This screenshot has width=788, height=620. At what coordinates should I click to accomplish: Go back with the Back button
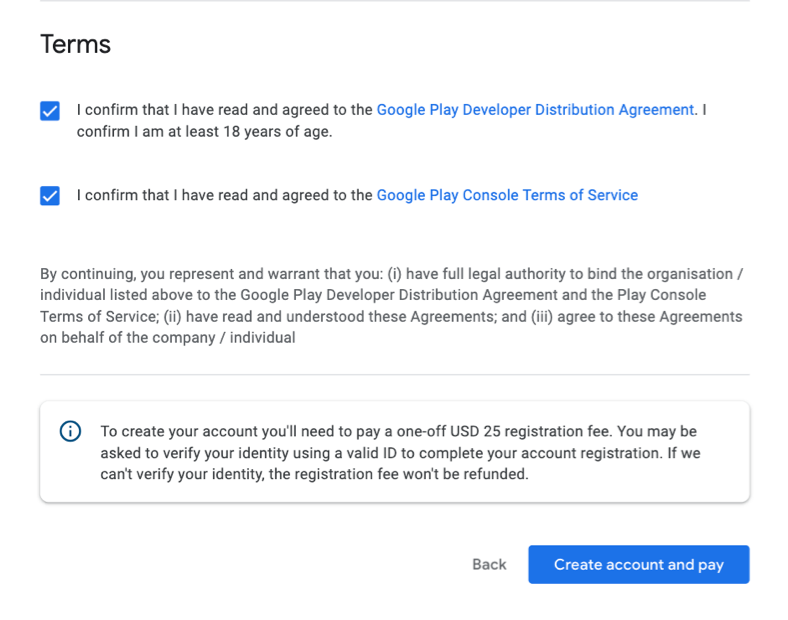tap(489, 564)
